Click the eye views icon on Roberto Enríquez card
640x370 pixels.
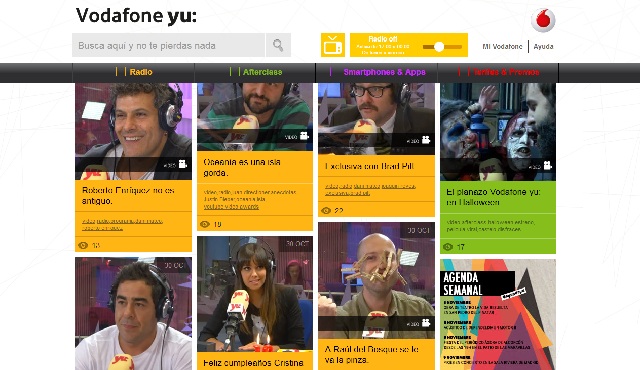(83, 245)
